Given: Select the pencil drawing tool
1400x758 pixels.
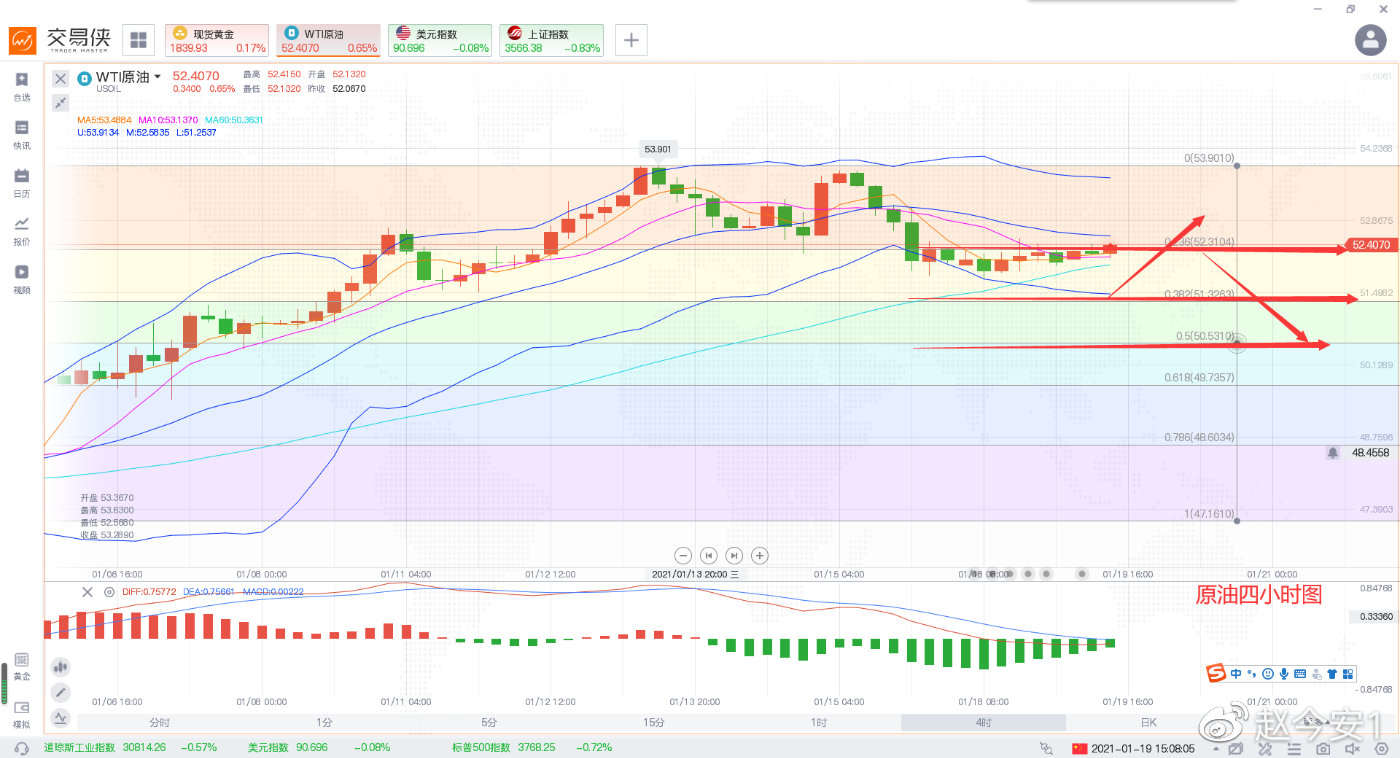Looking at the screenshot, I should point(60,692).
